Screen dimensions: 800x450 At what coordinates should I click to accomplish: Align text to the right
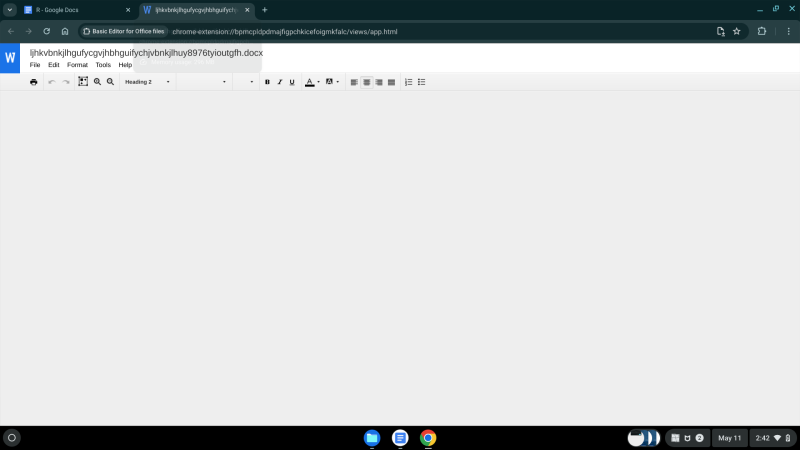pyautogui.click(x=379, y=82)
